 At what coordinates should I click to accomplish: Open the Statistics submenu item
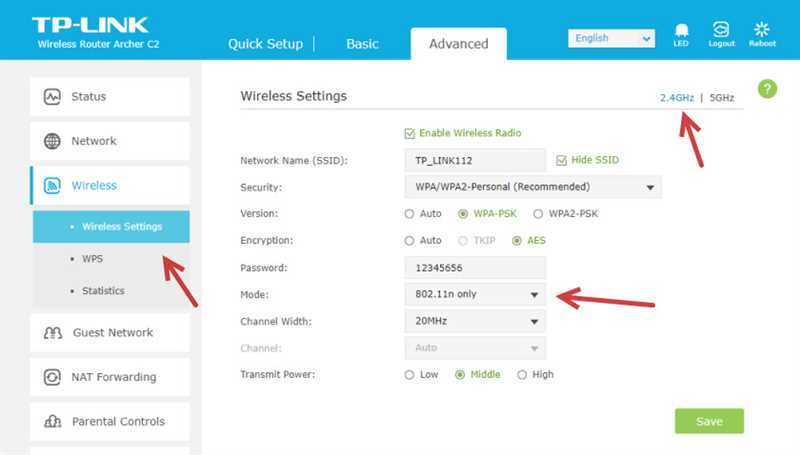(x=103, y=291)
